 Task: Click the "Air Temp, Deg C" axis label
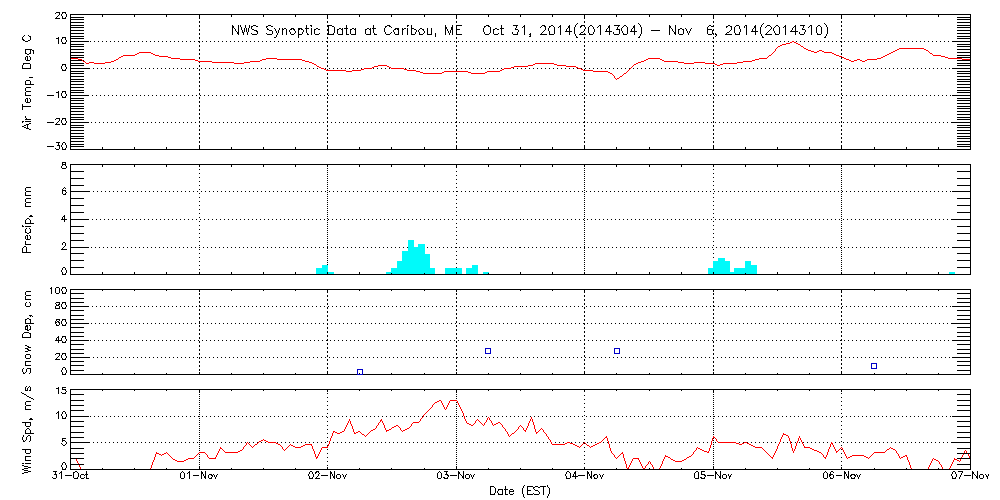pyautogui.click(x=27, y=83)
